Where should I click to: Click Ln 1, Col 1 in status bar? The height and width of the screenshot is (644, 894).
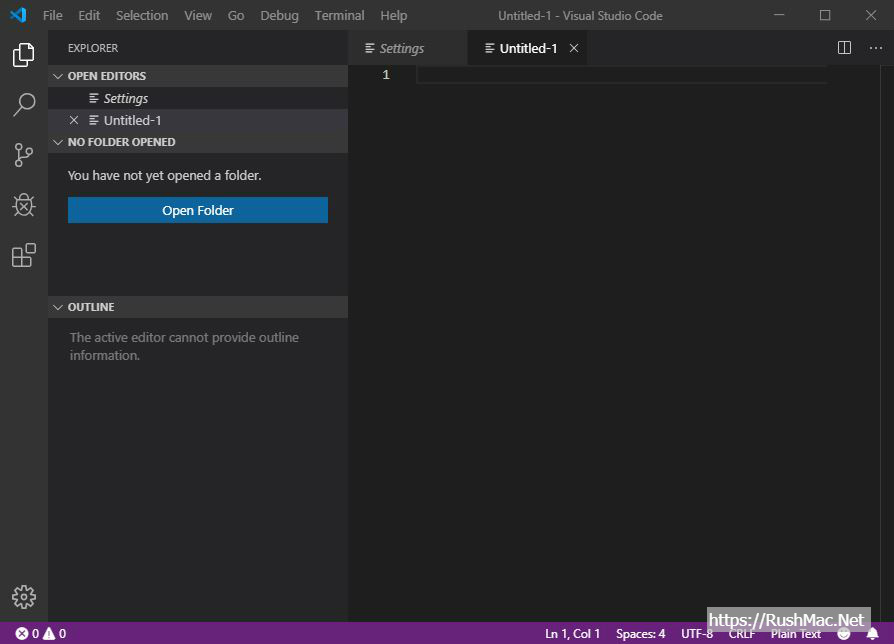pos(572,633)
